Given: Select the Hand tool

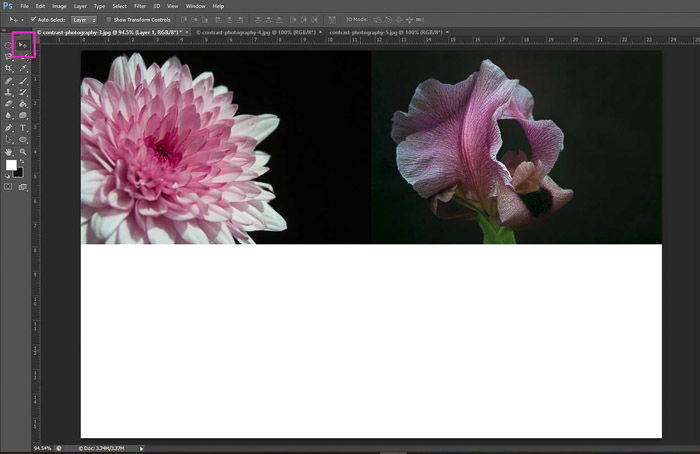Looking at the screenshot, I should [x=9, y=152].
